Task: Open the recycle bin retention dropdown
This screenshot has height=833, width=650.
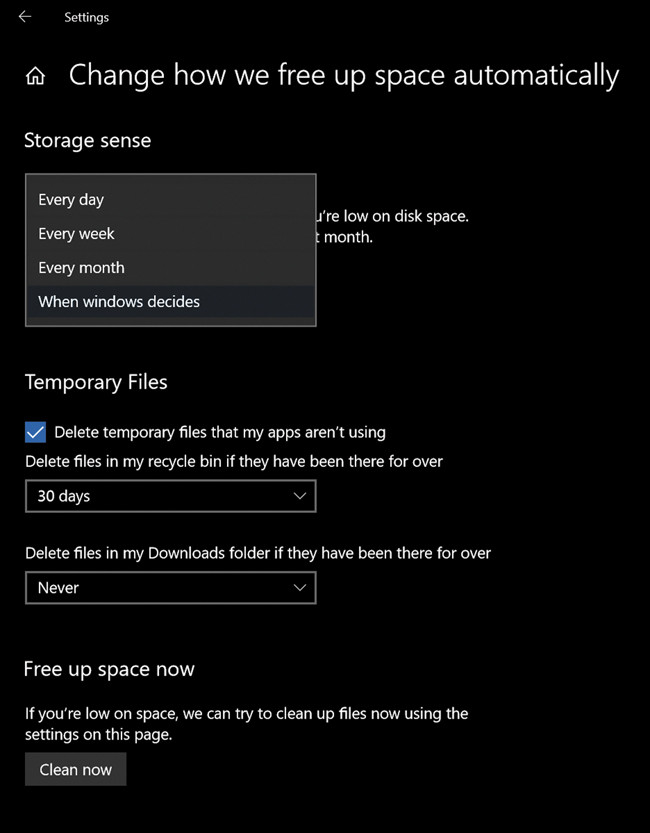Action: 170,496
